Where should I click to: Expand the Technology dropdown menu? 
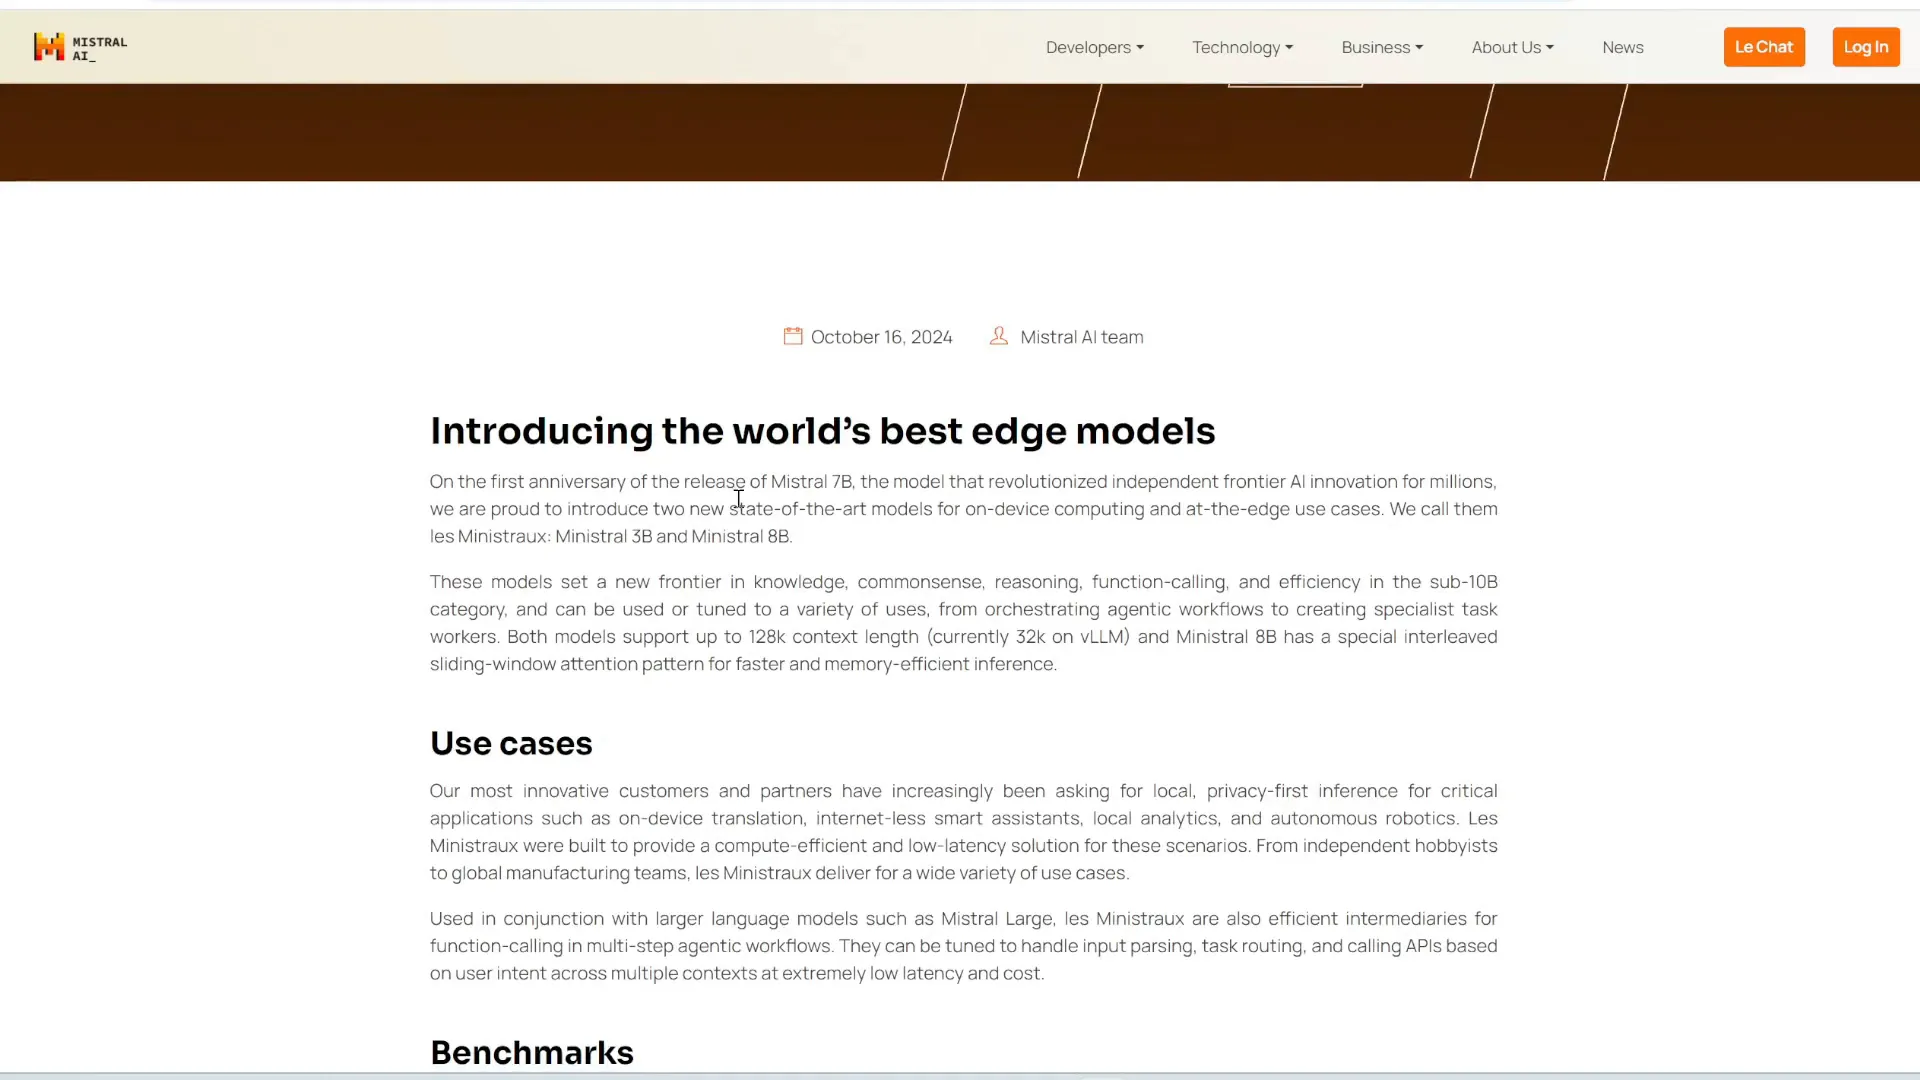[x=1242, y=47]
